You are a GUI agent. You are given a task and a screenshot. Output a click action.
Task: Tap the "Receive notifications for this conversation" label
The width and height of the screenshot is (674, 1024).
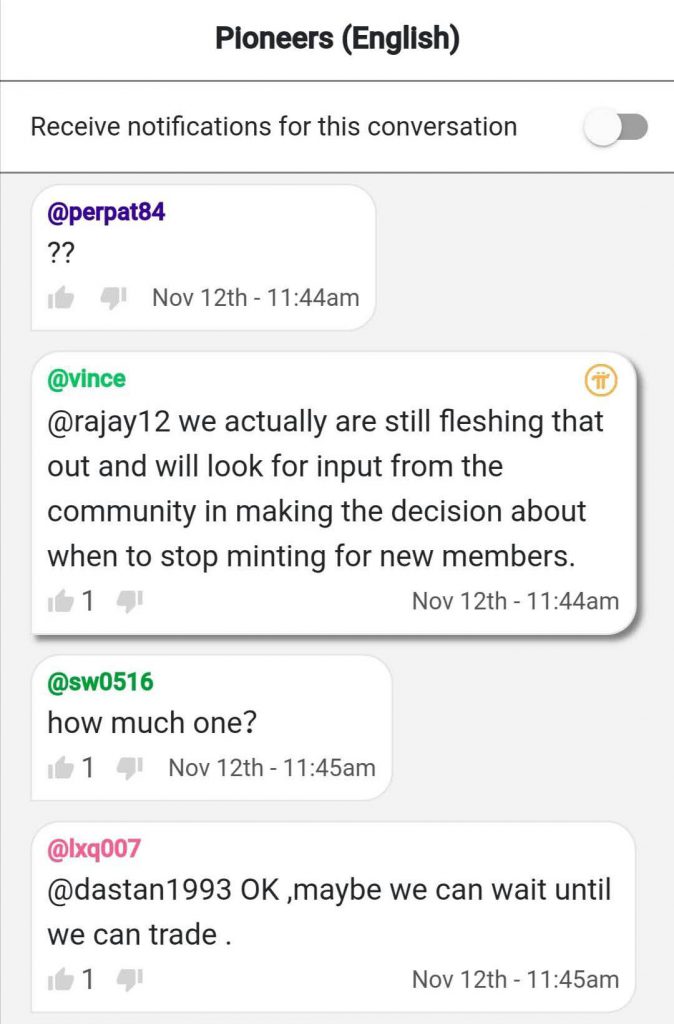click(274, 127)
